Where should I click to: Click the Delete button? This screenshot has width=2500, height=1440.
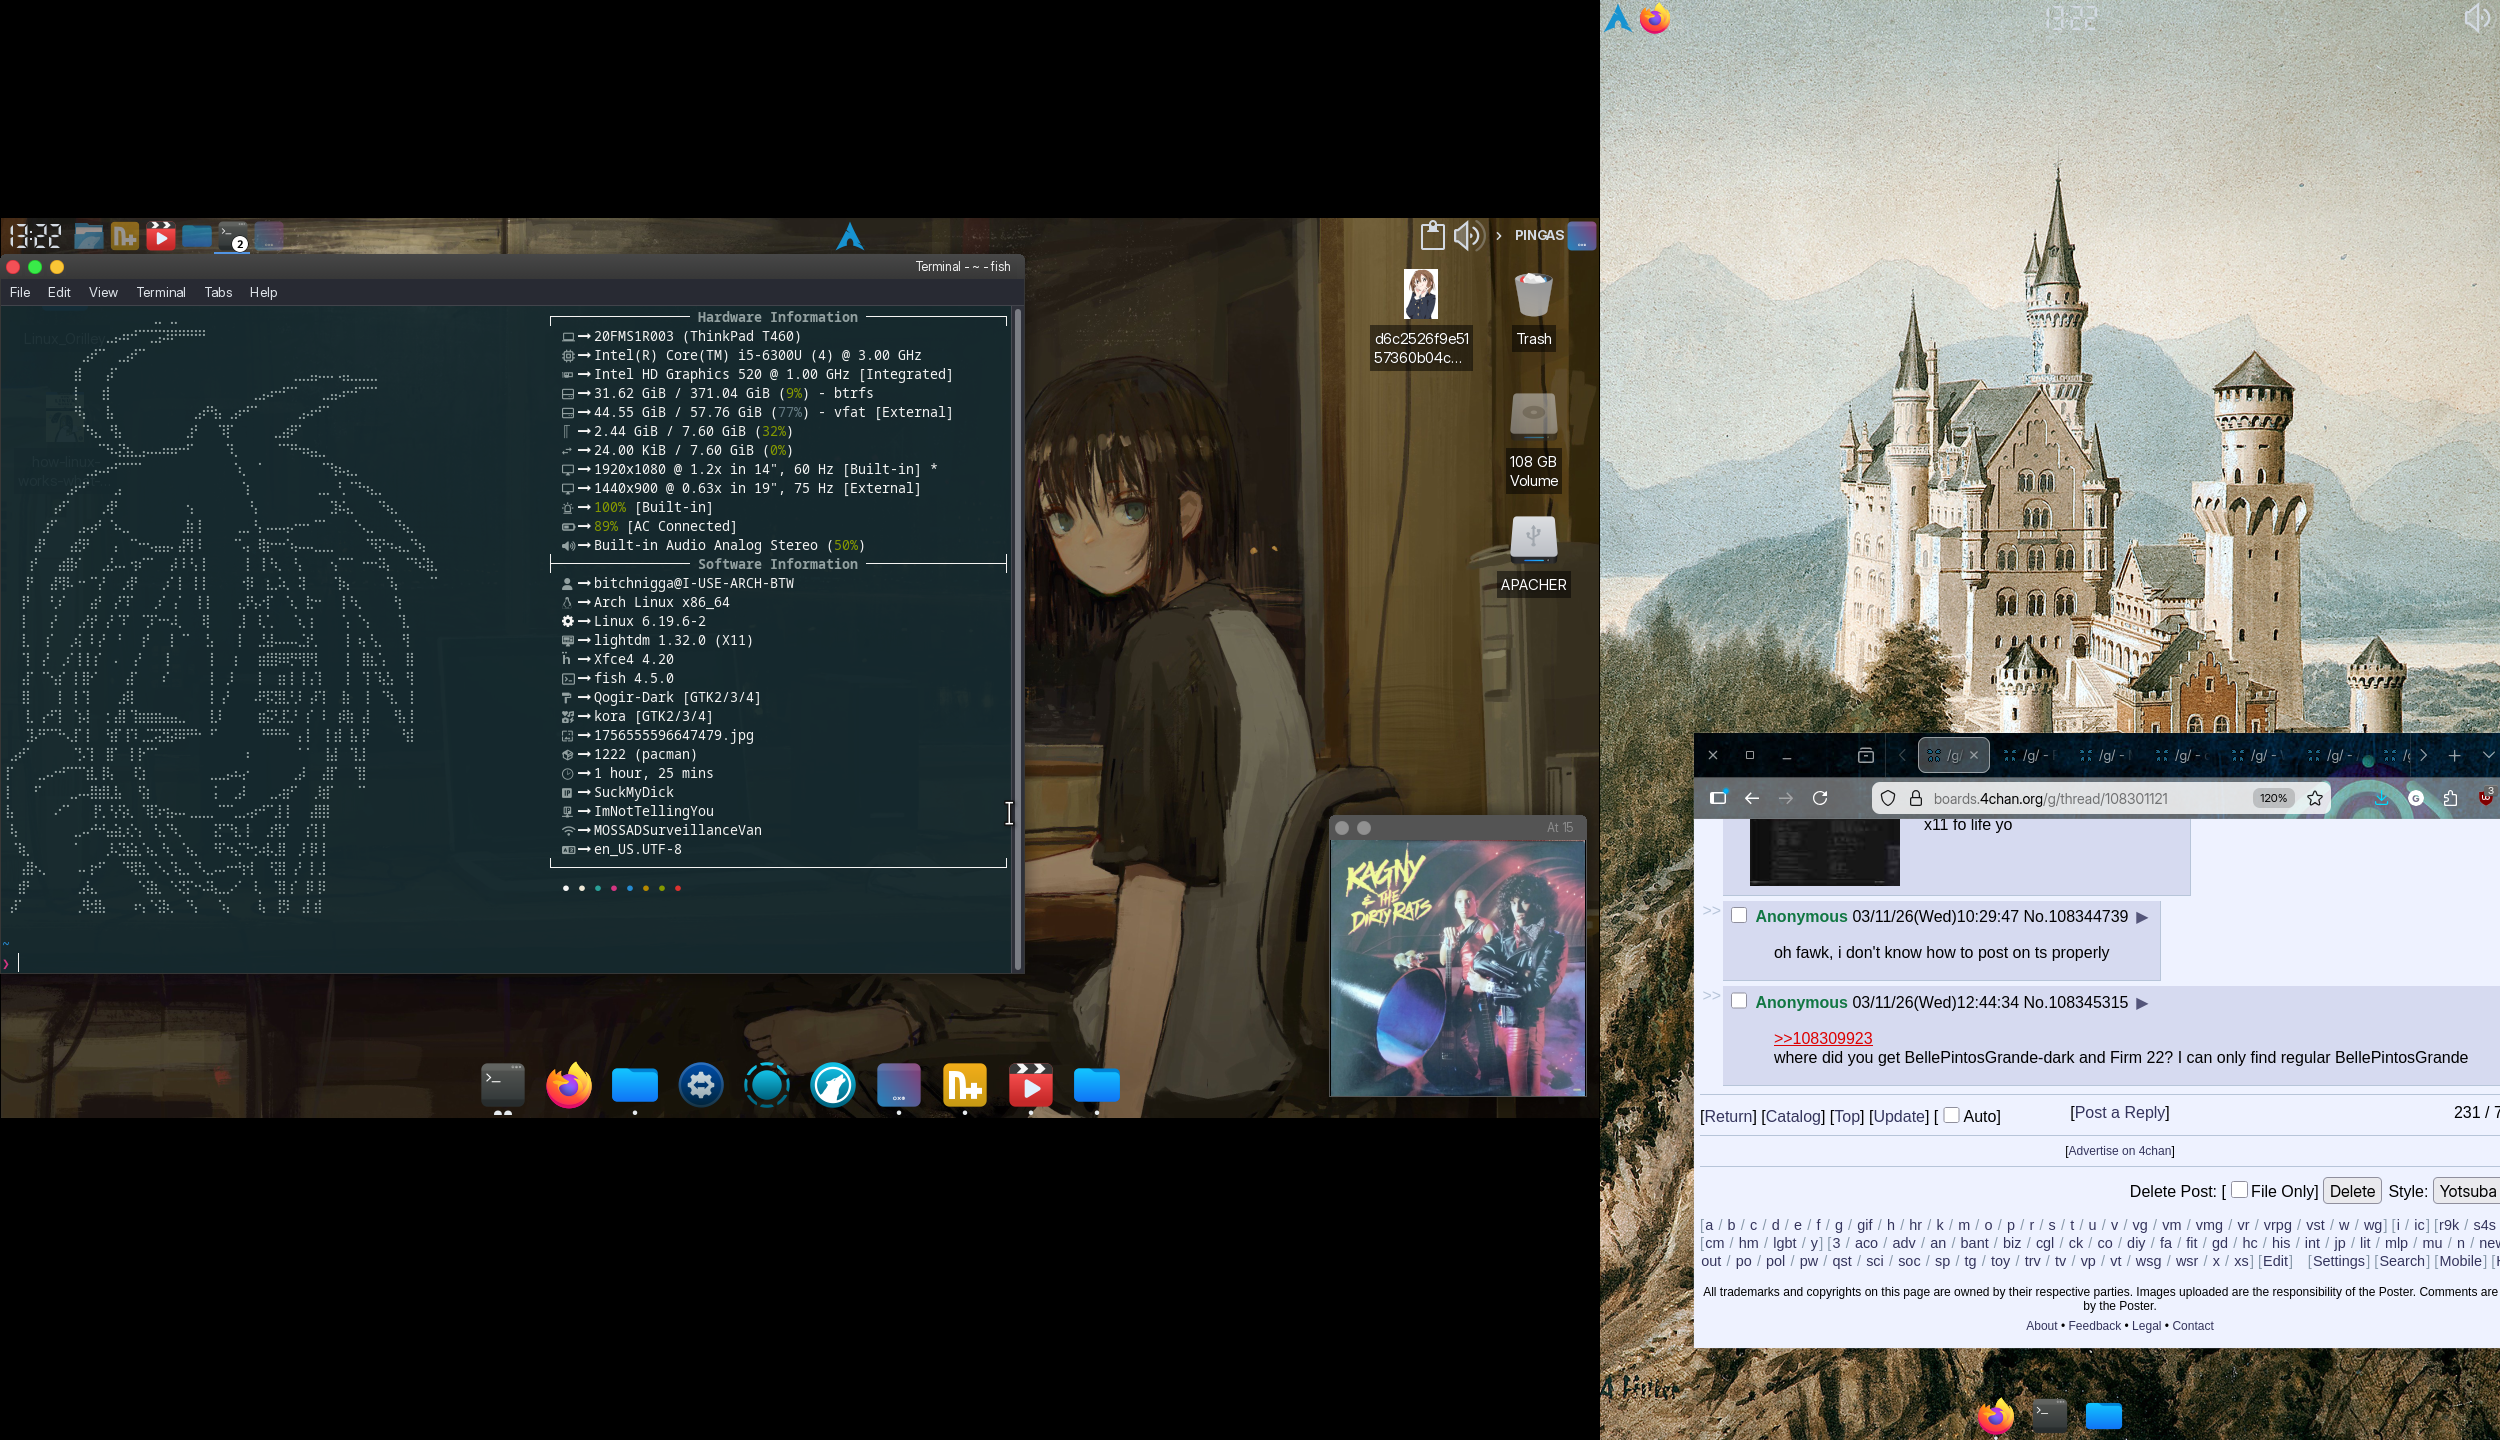(2351, 1191)
